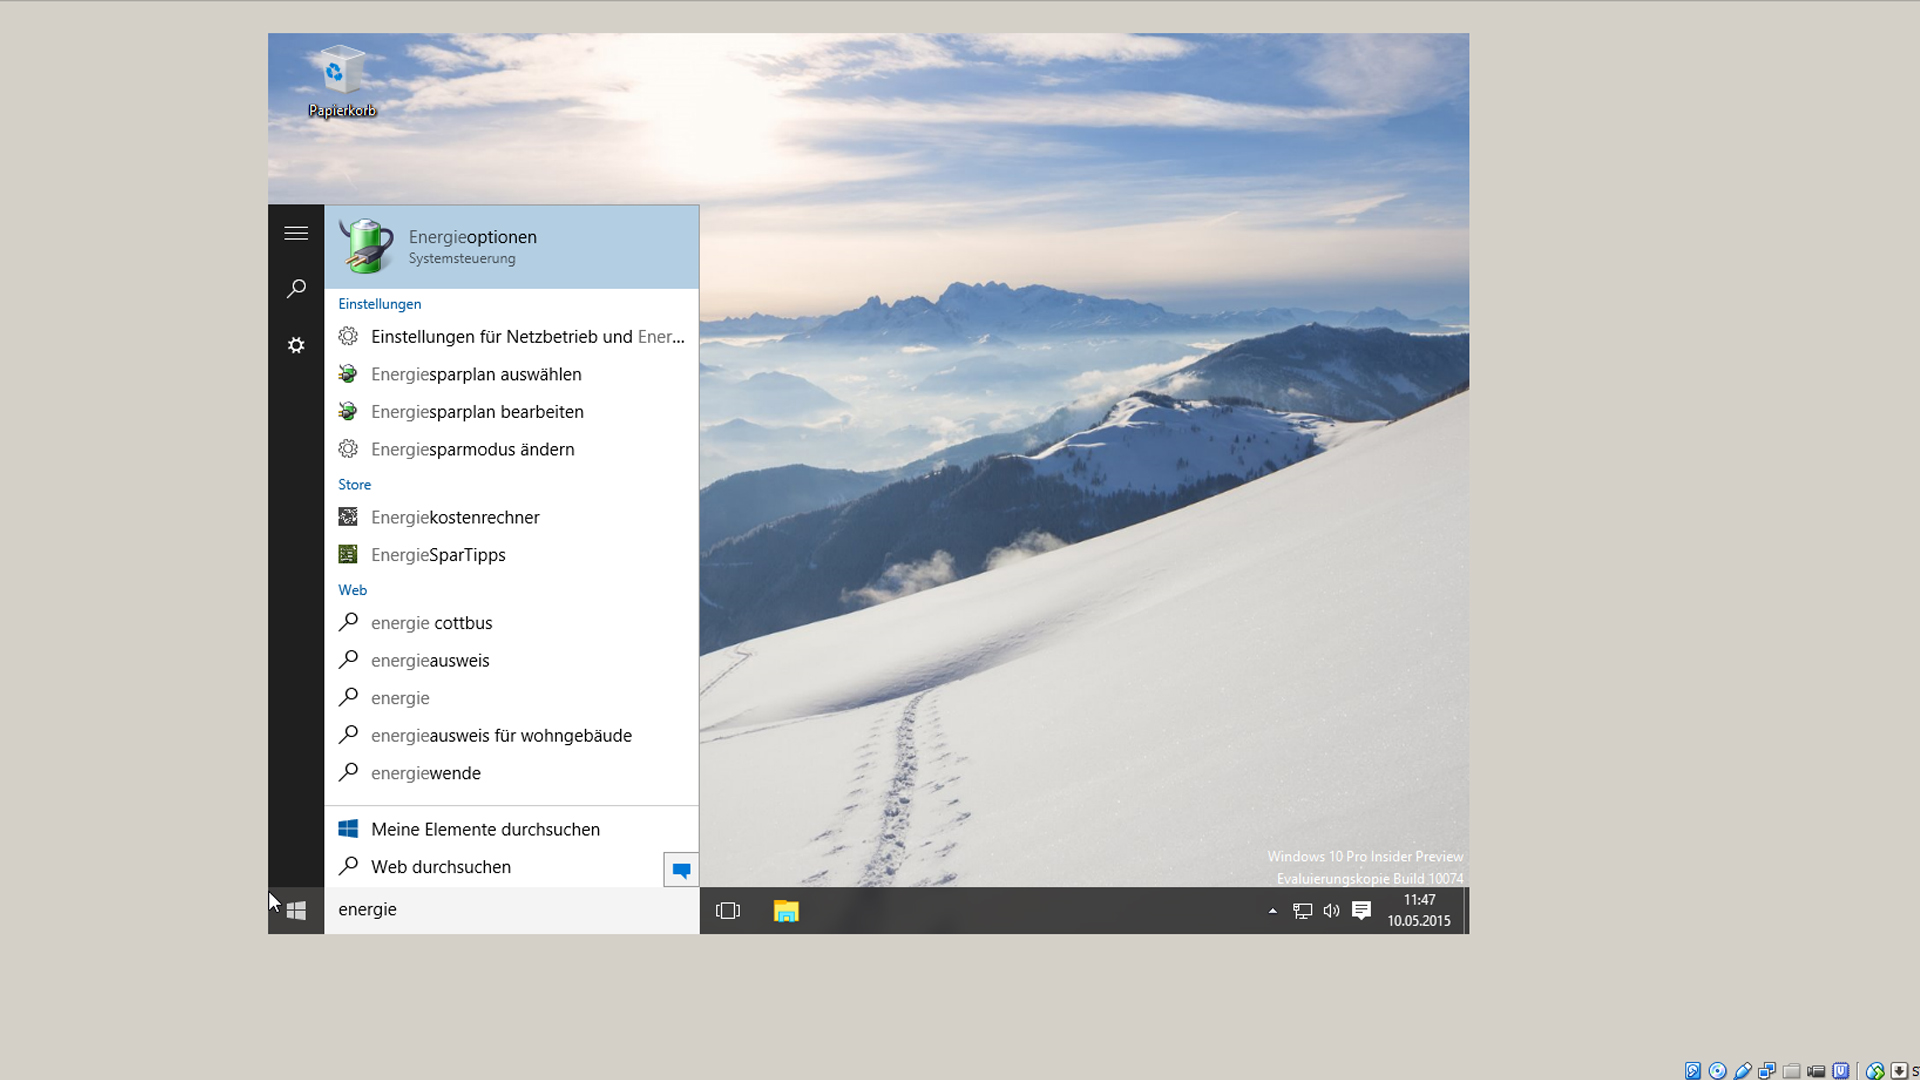The height and width of the screenshot is (1080, 1920).
Task: Select Energiesparplan auswählen result
Action: point(511,374)
